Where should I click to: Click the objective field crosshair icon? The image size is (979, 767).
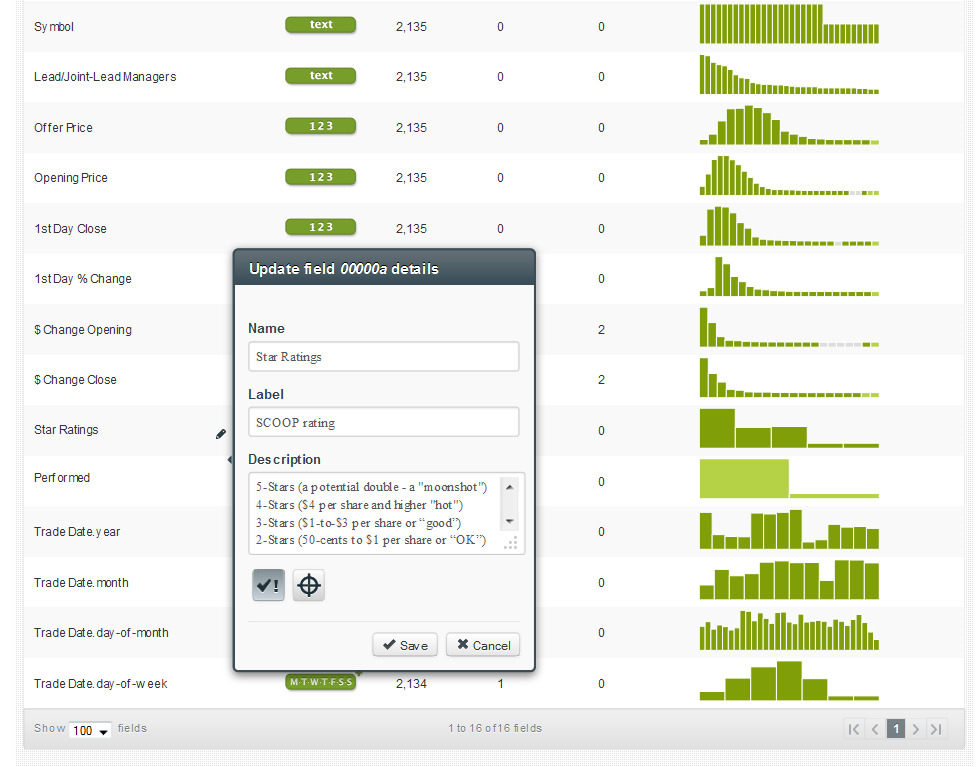pos(309,586)
